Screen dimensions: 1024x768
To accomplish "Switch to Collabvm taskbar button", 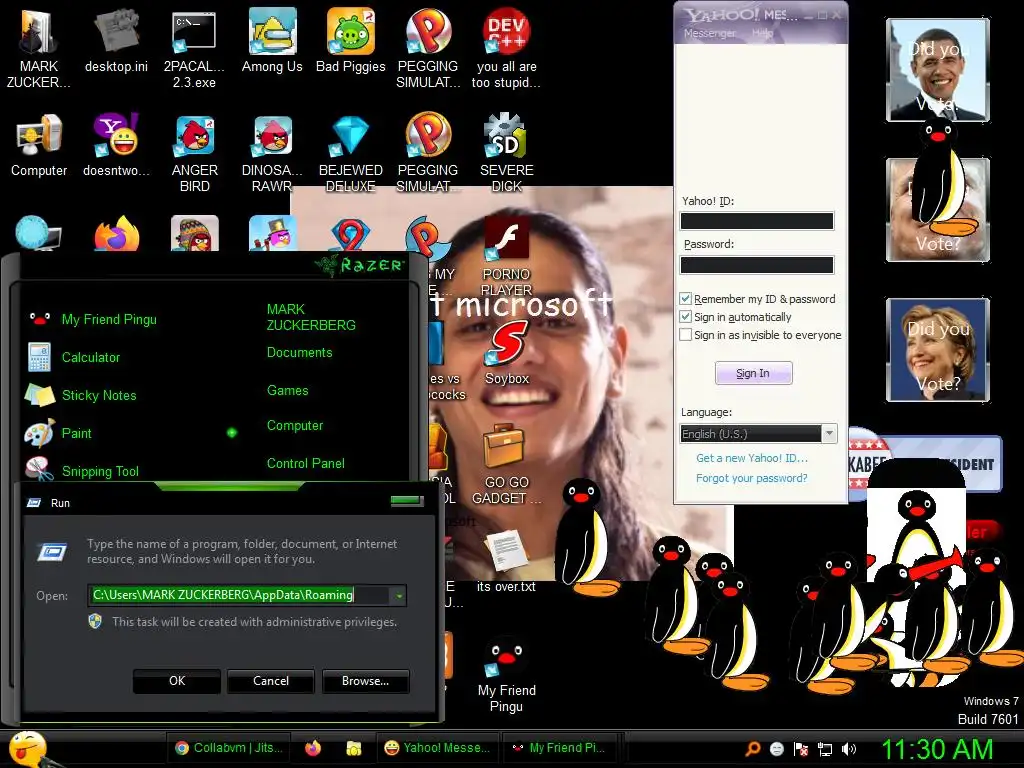I will (x=229, y=748).
